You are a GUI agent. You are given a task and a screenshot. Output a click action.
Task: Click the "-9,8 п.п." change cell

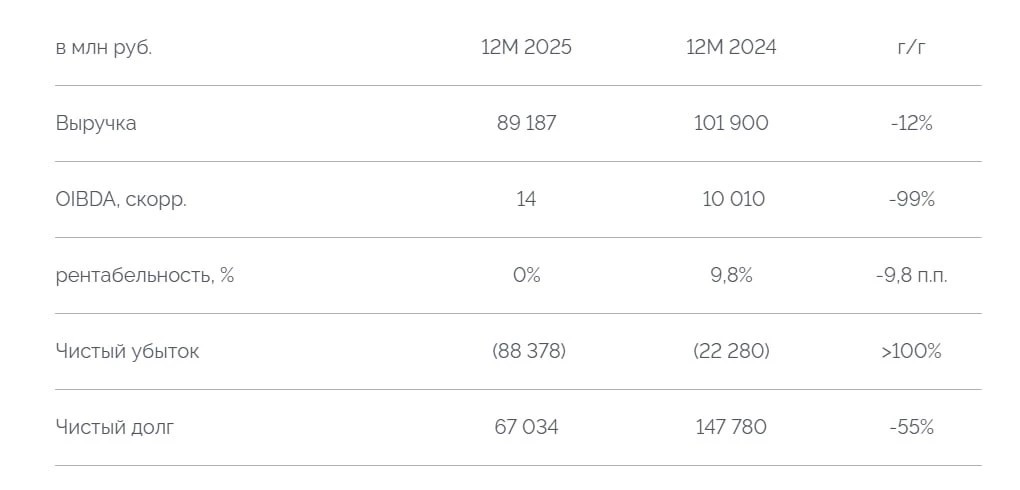click(911, 276)
